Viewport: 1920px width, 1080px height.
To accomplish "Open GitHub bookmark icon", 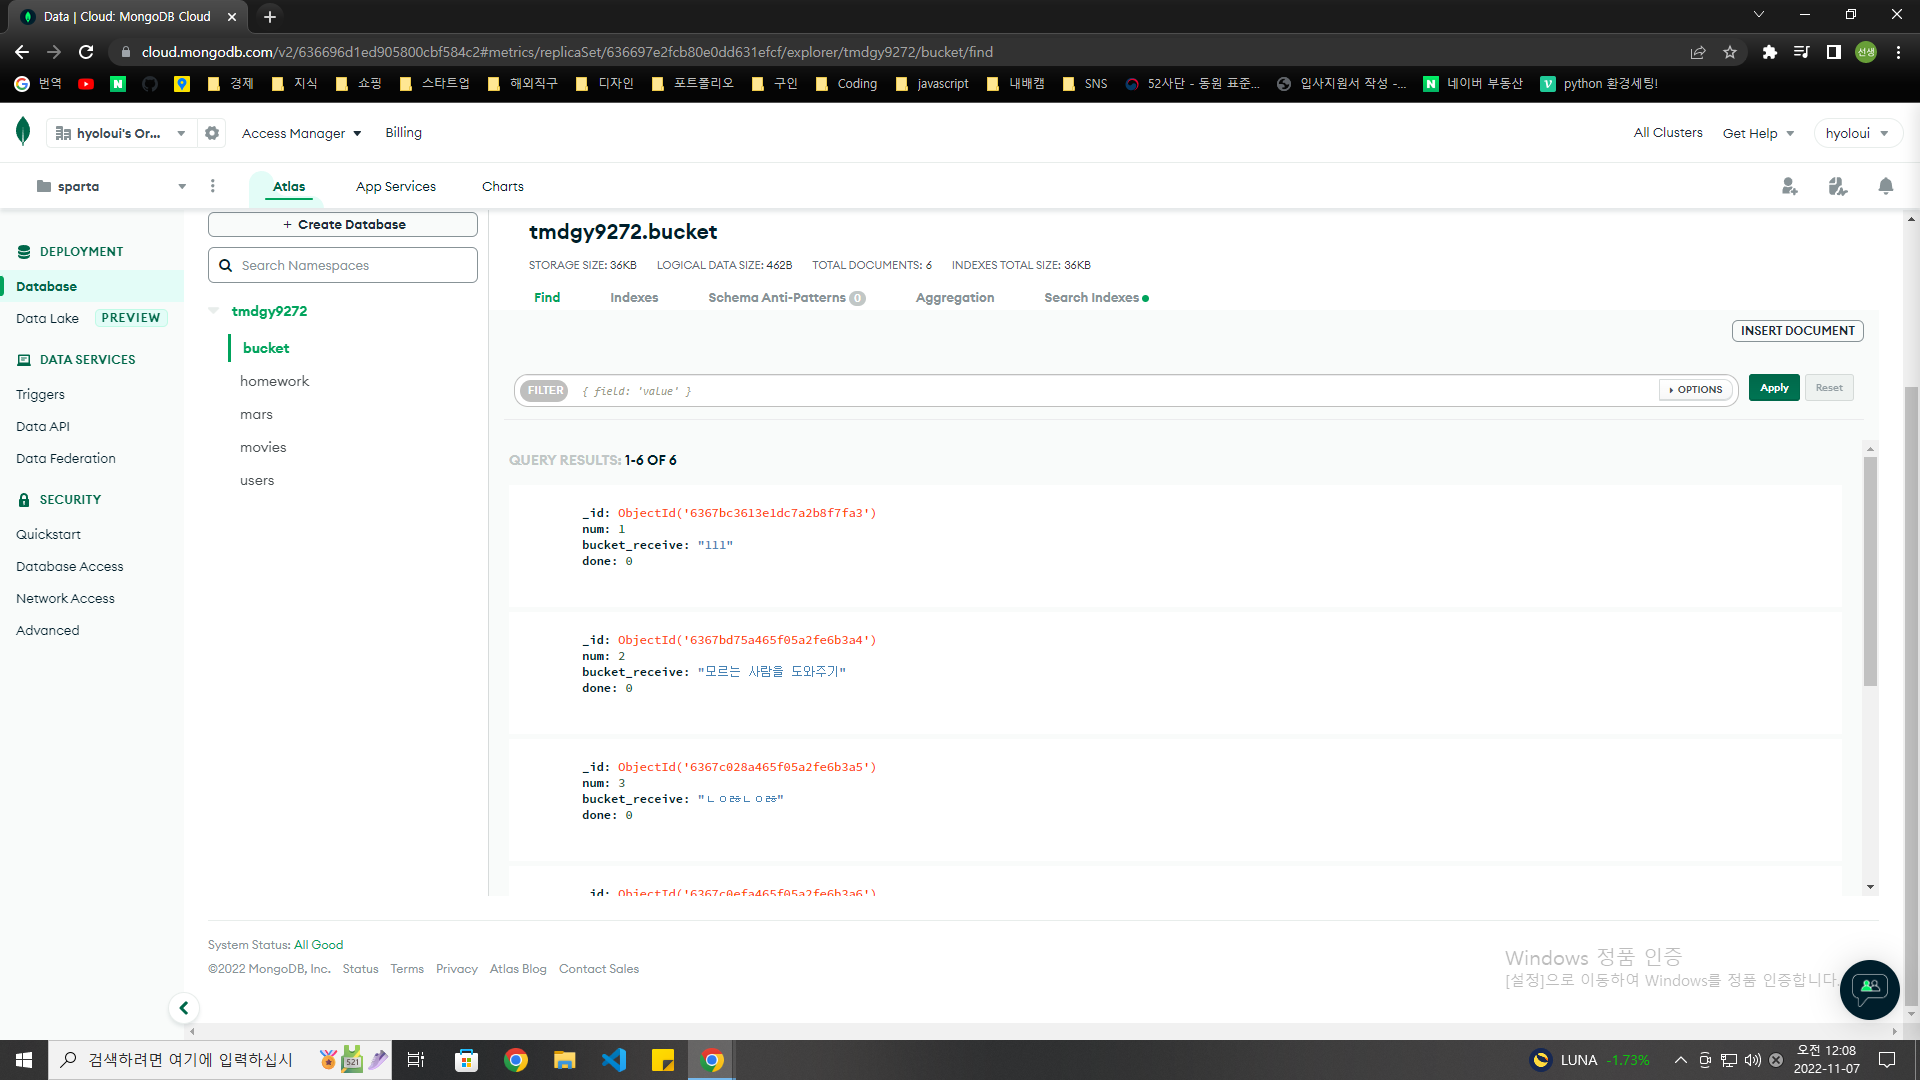I will coord(150,84).
